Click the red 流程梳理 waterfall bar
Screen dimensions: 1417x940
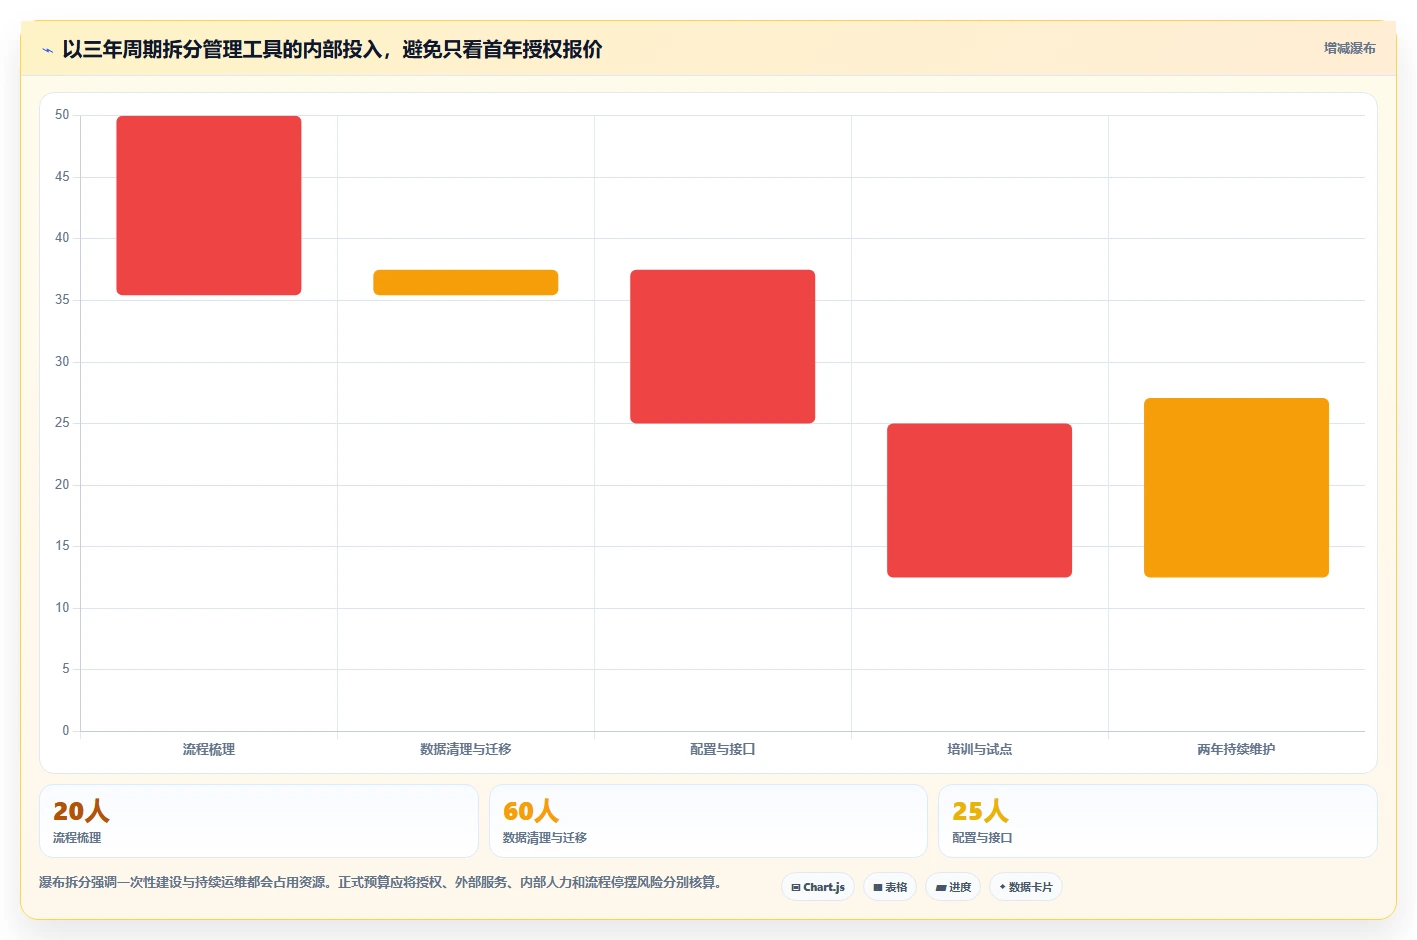coord(209,205)
